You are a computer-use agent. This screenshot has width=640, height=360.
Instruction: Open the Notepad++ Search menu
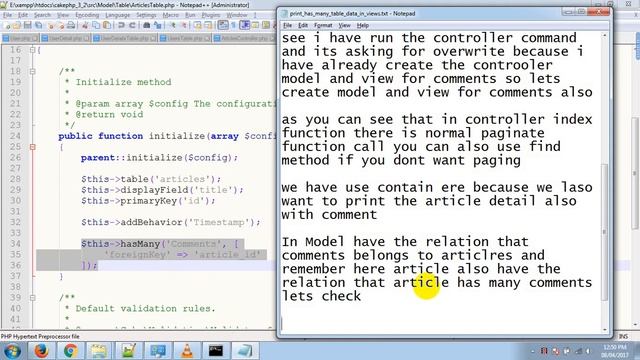click(42, 15)
